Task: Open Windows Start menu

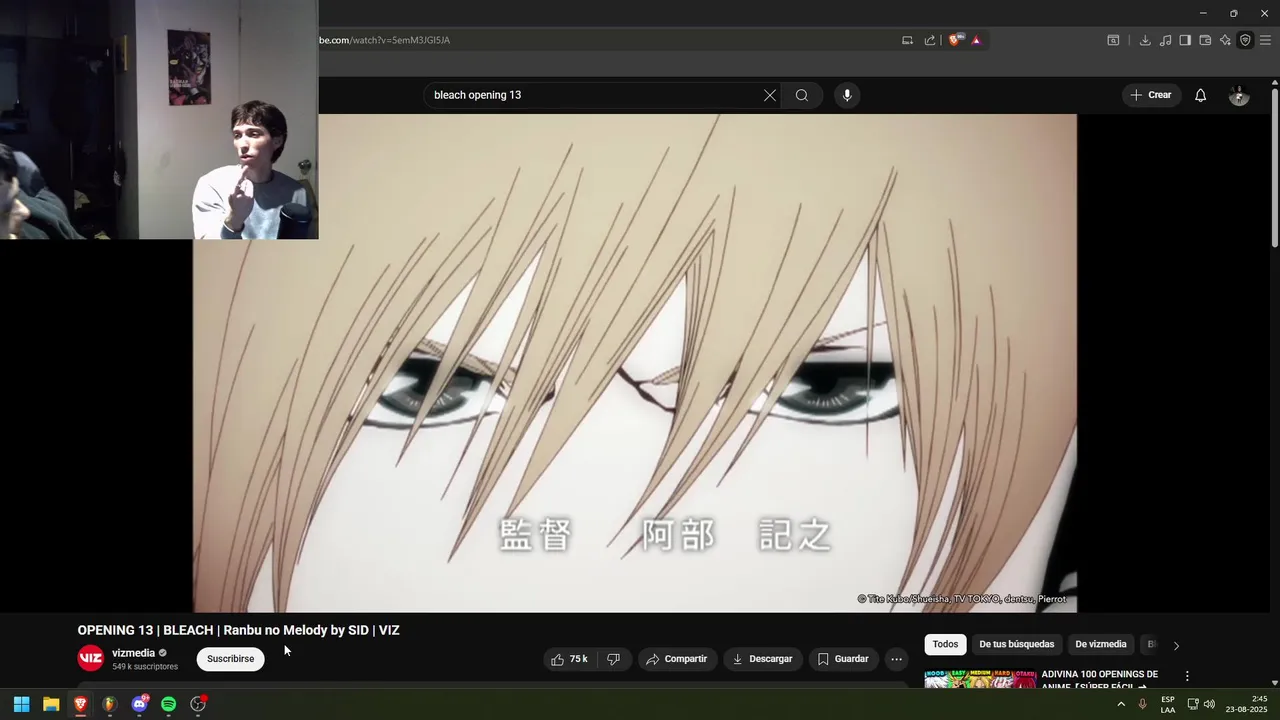Action: click(21, 704)
